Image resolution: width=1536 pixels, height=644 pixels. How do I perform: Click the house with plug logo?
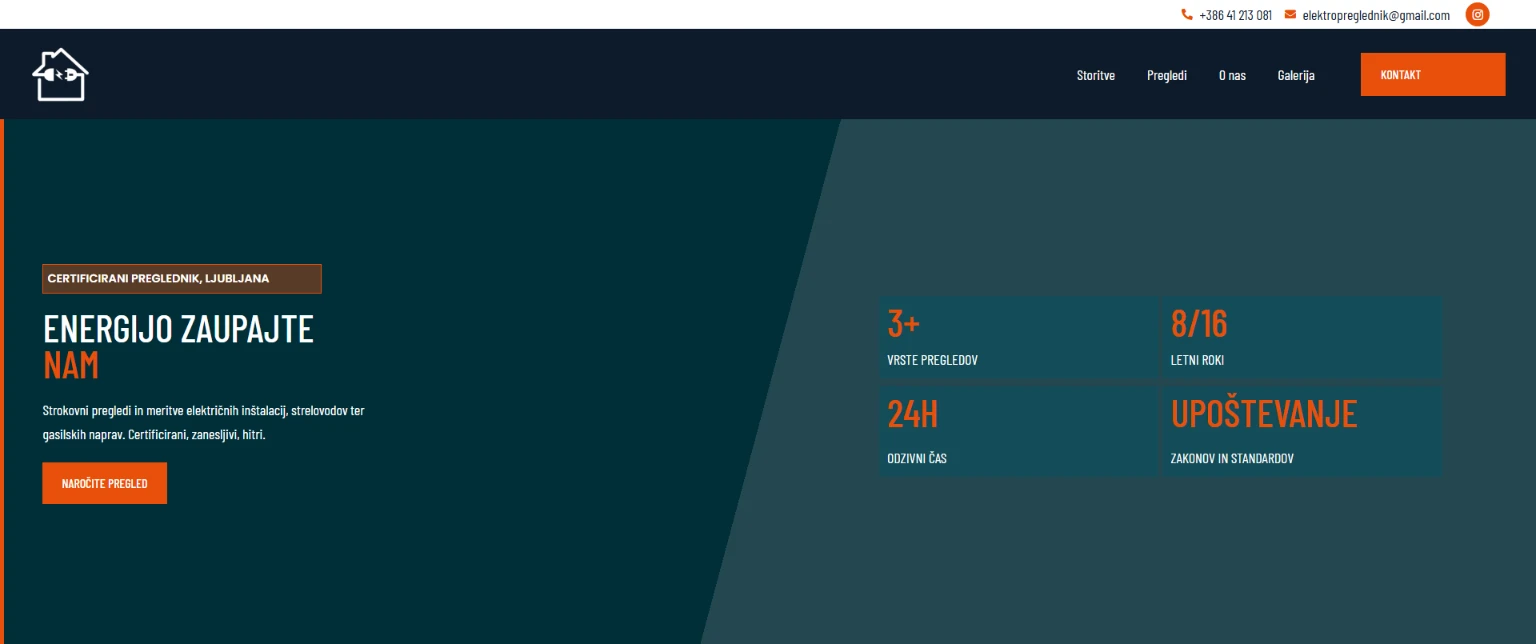(x=61, y=75)
